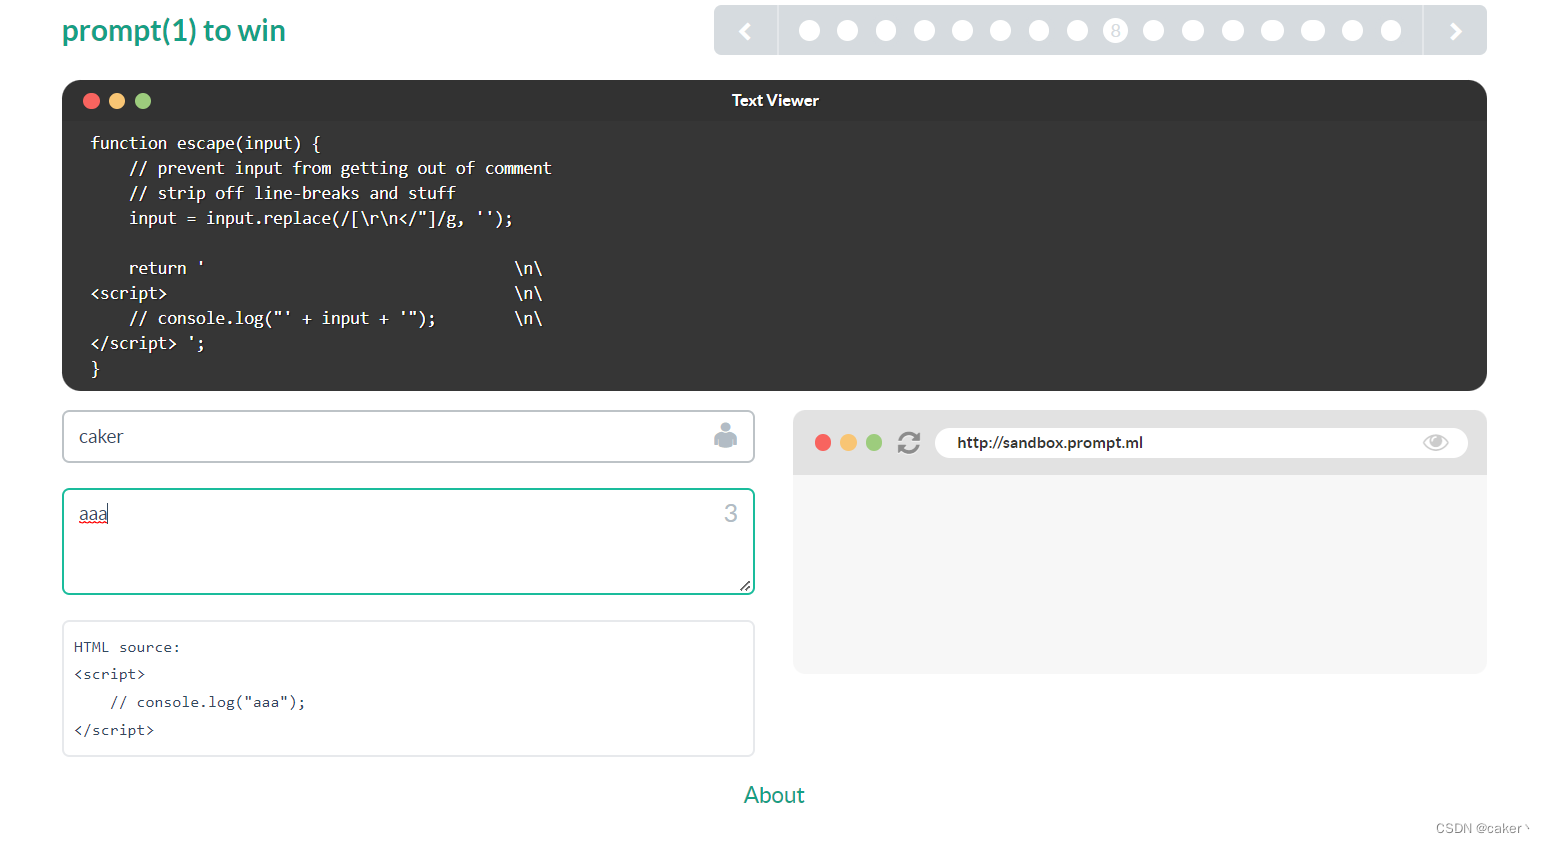The height and width of the screenshot is (843, 1545).
Task: Select the last level dot in the navigator
Action: point(1390,31)
